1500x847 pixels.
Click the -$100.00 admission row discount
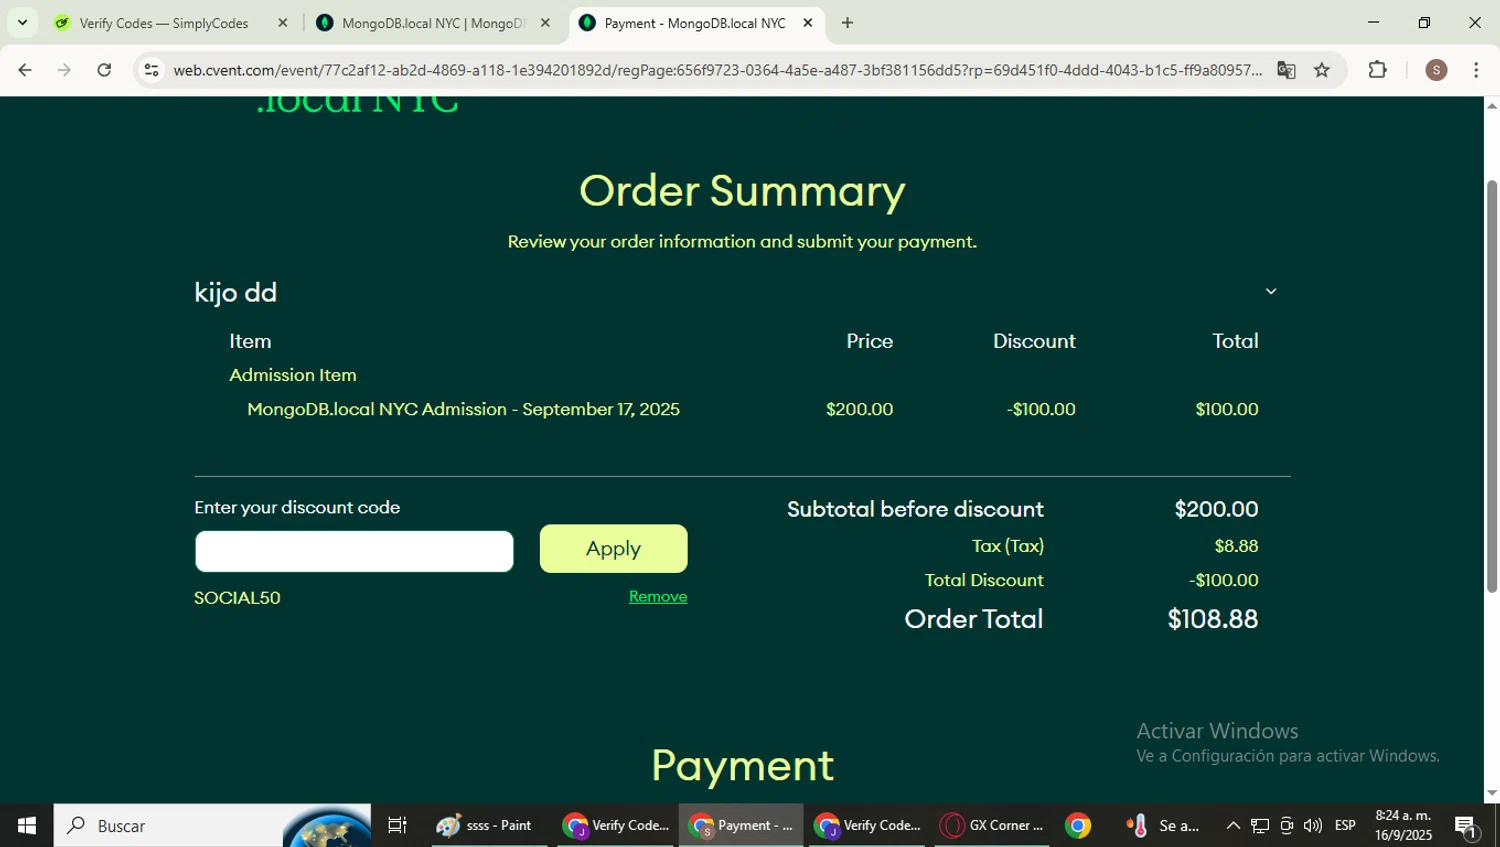pyautogui.click(x=1041, y=409)
